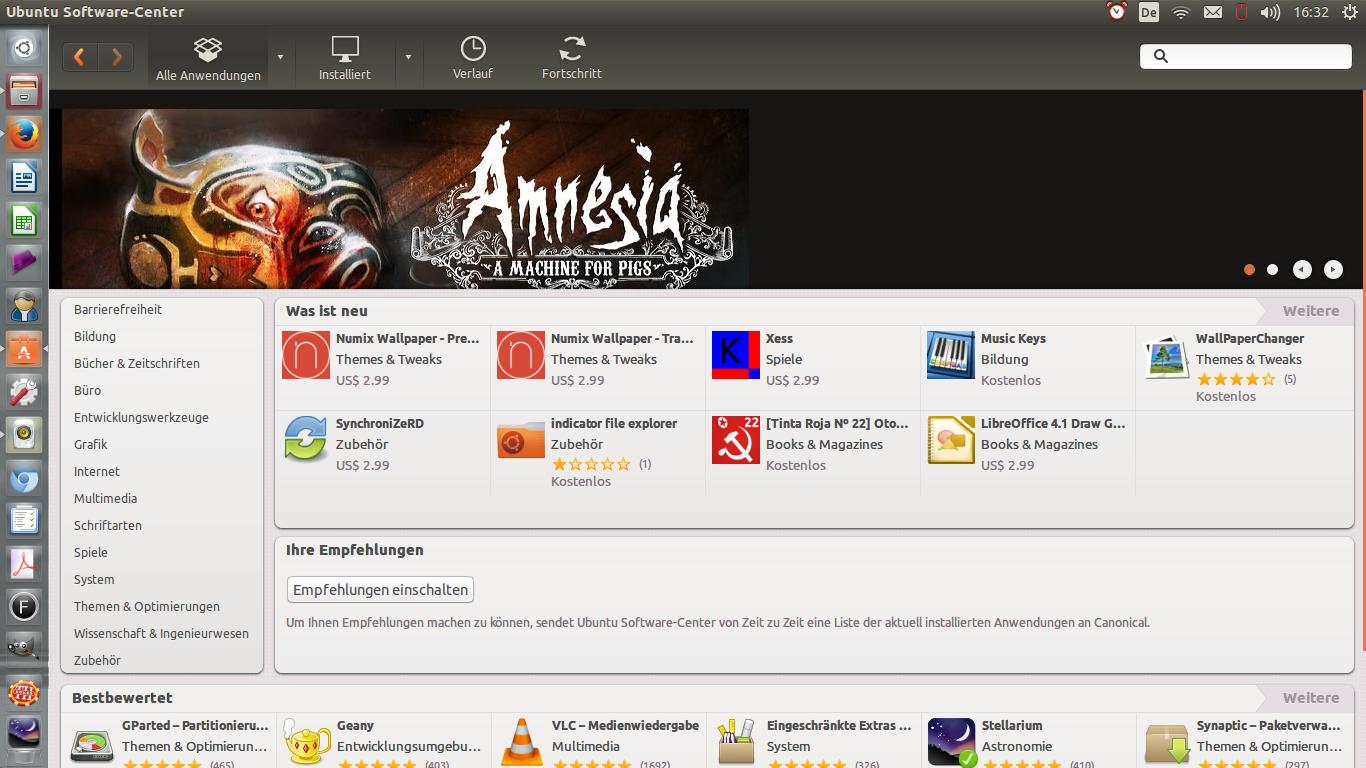The image size is (1366, 768).
Task: Open the De keyboard layout indicator
Action: tap(1149, 12)
